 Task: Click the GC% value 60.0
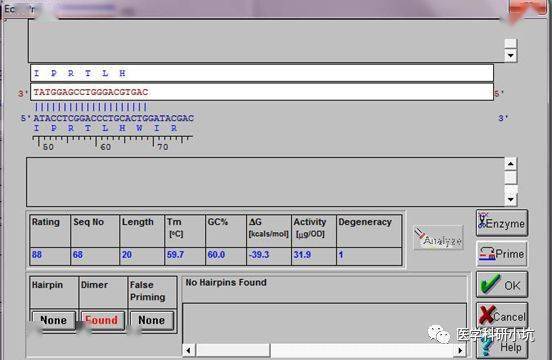pos(216,254)
